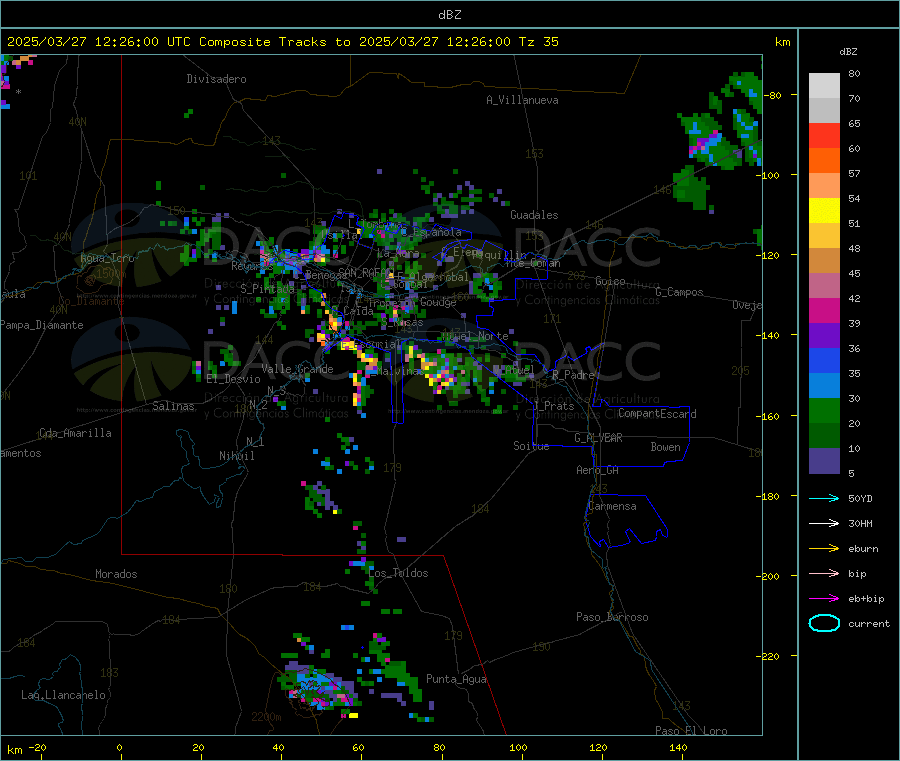
Task: Select the 48 dBZ orange-tan swatch
Action: click(824, 261)
